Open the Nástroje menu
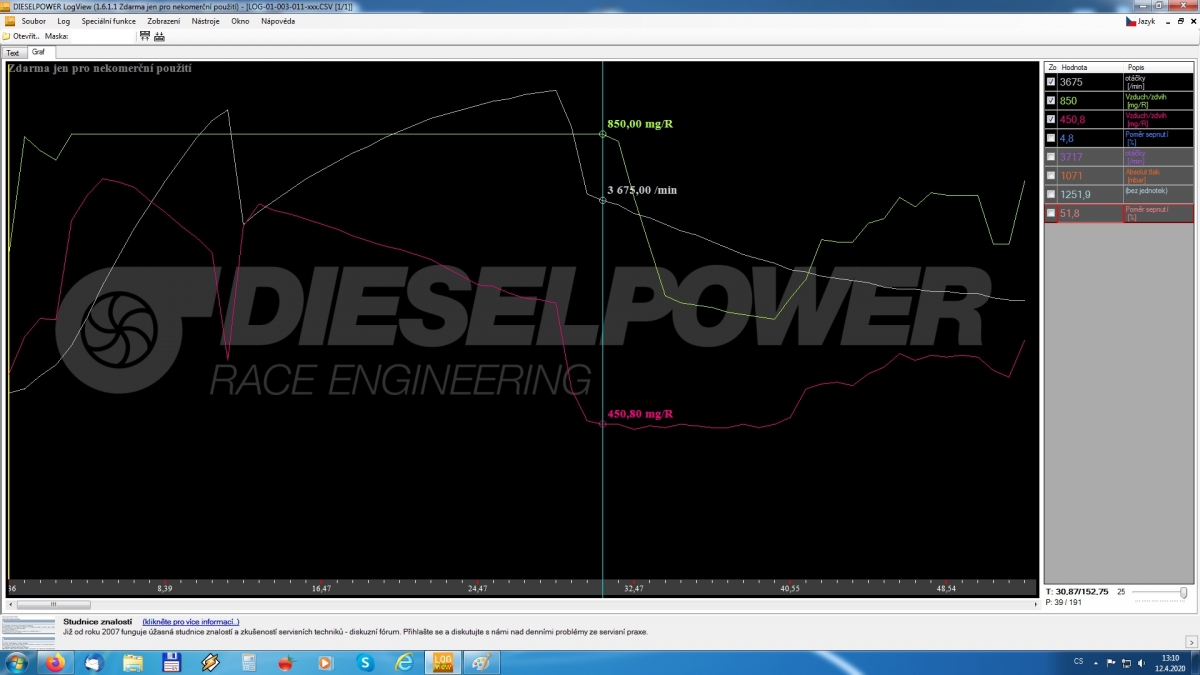Image resolution: width=1200 pixels, height=675 pixels. coord(206,21)
